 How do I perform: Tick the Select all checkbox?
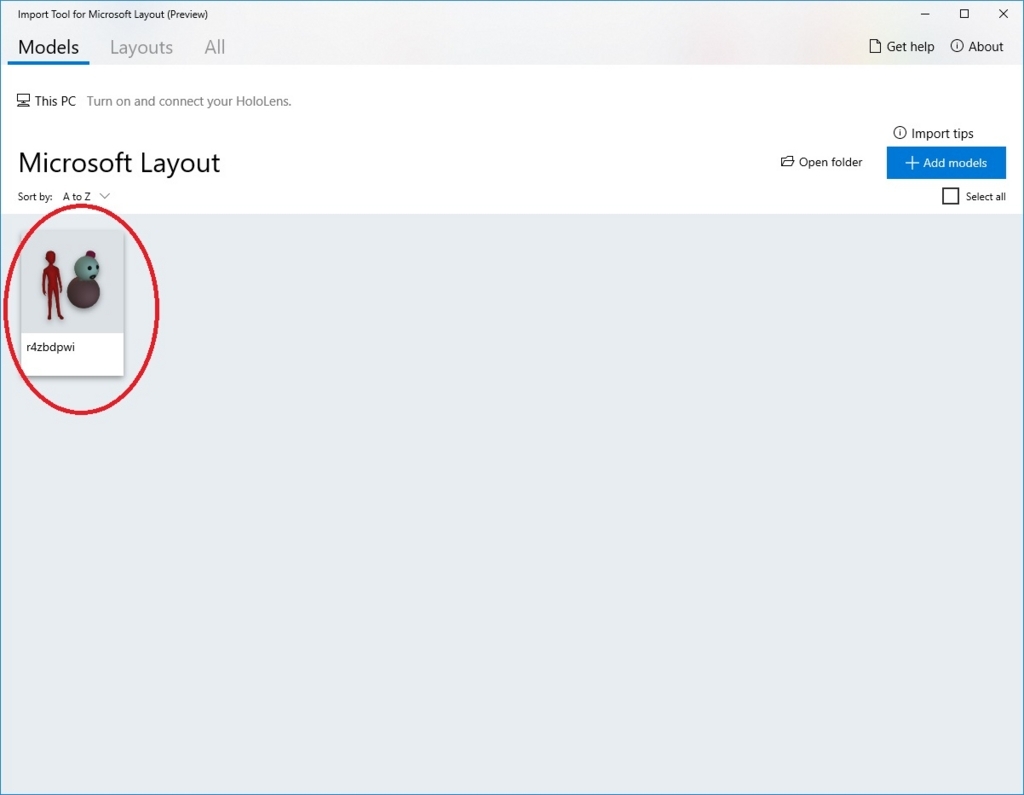[951, 196]
